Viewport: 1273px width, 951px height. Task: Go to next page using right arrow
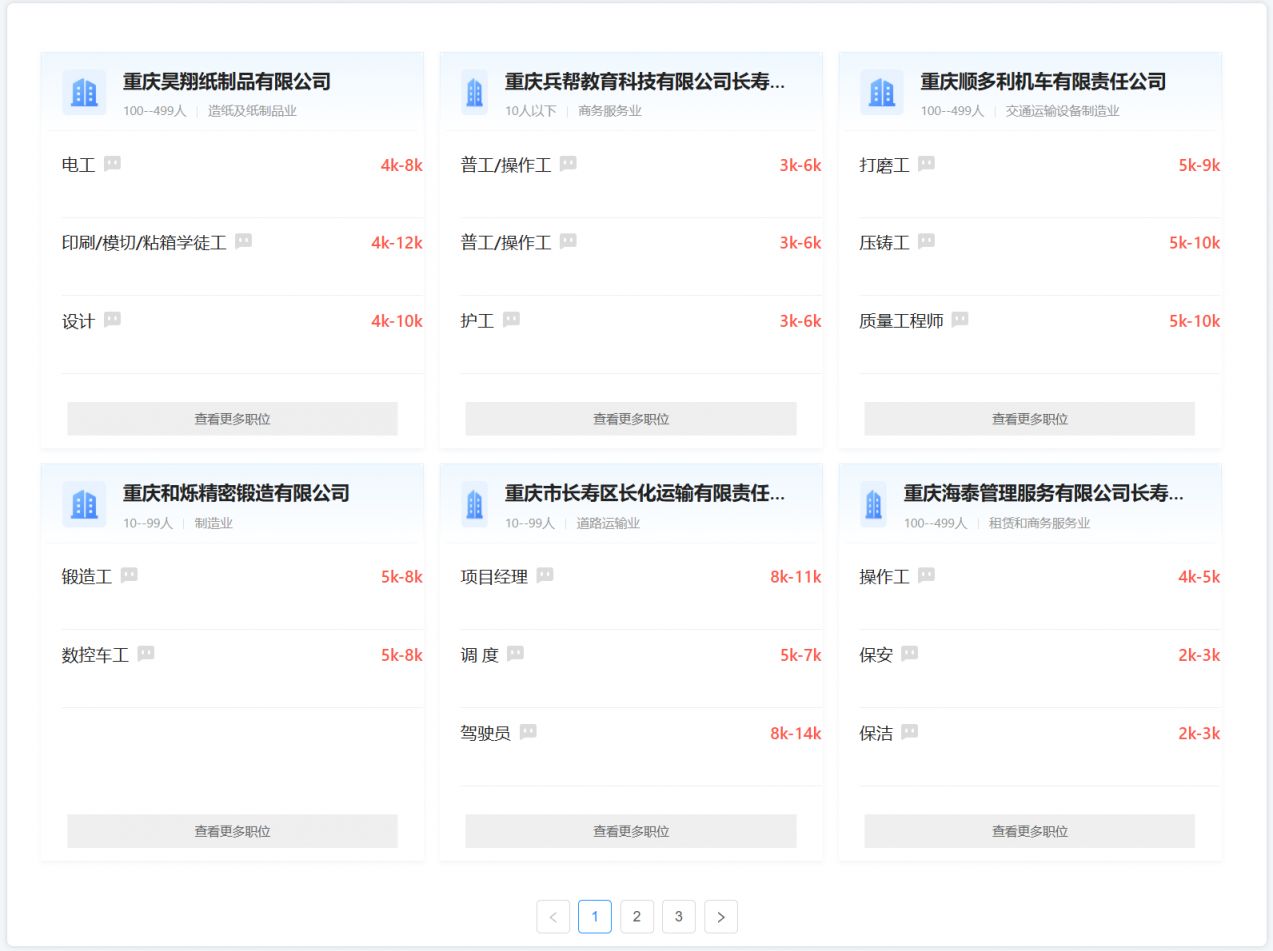[x=721, y=916]
